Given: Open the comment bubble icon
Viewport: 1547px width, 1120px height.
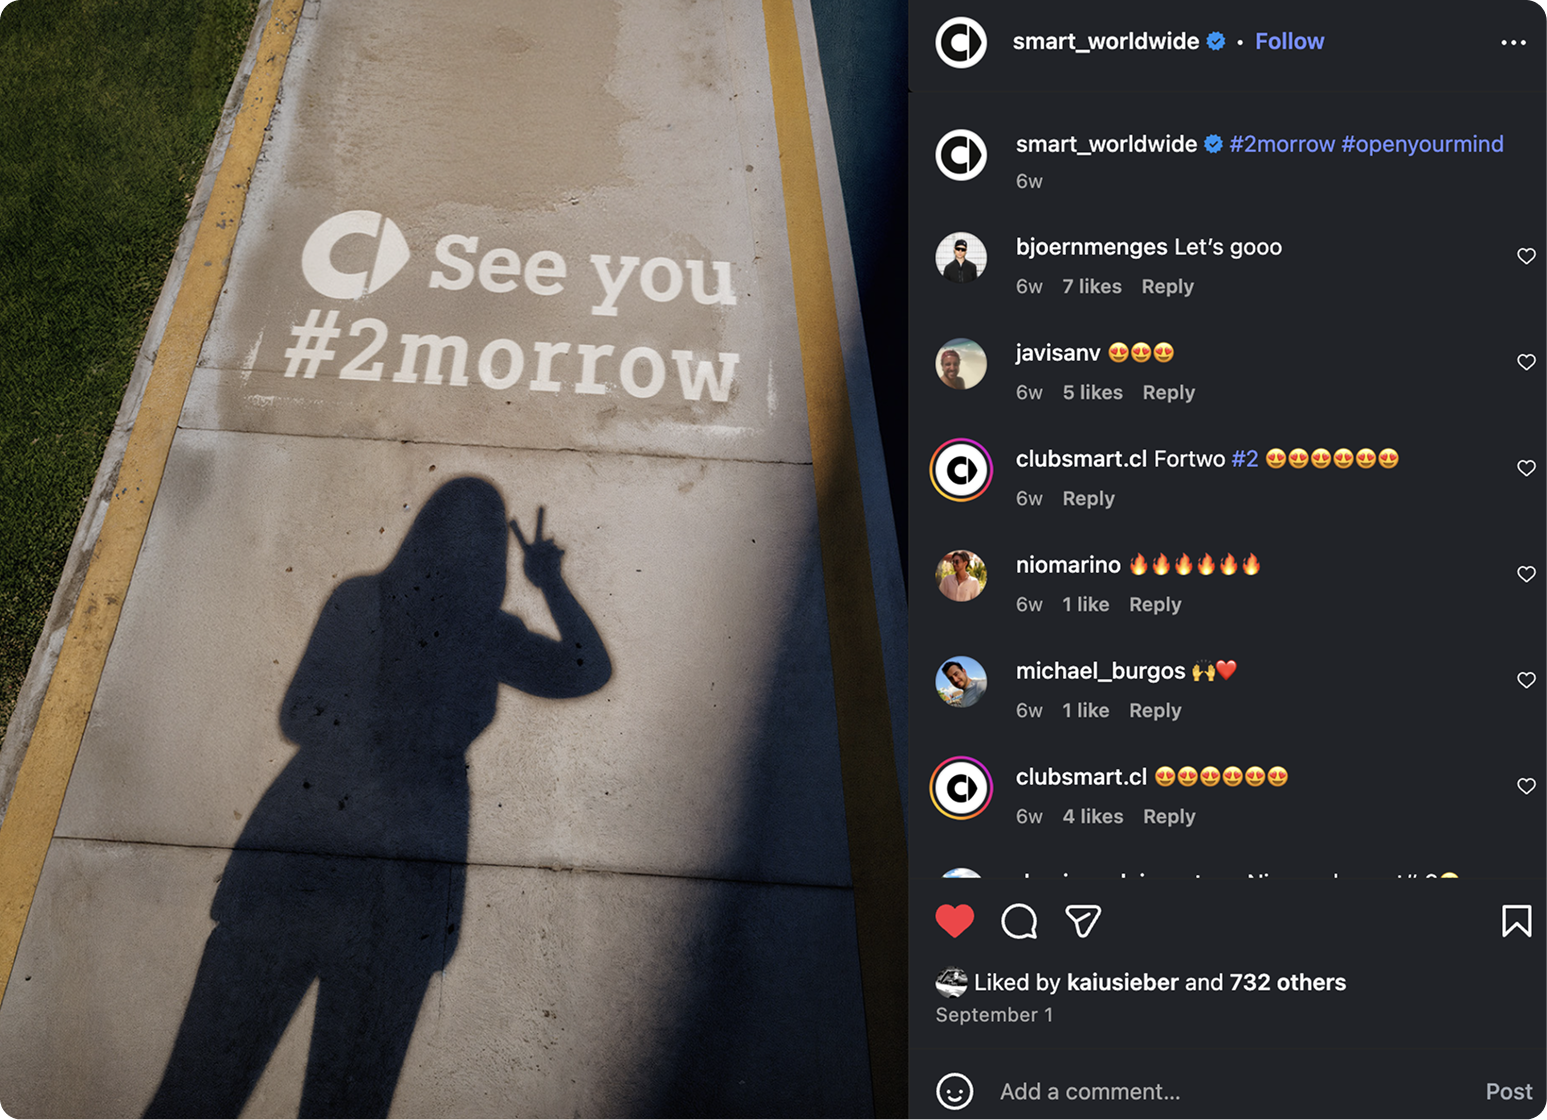Looking at the screenshot, I should pos(1019,921).
